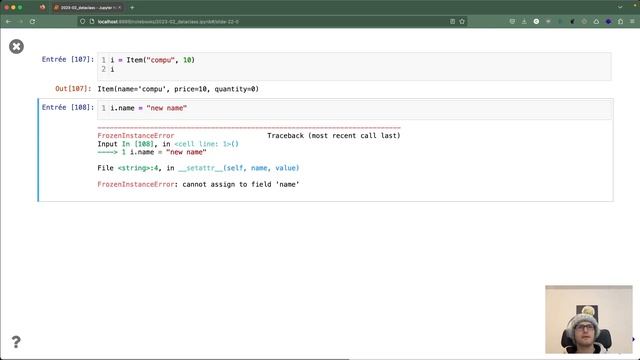Click '__setattr__(self, name, value)' text
The image size is (640, 360).
(239, 168)
